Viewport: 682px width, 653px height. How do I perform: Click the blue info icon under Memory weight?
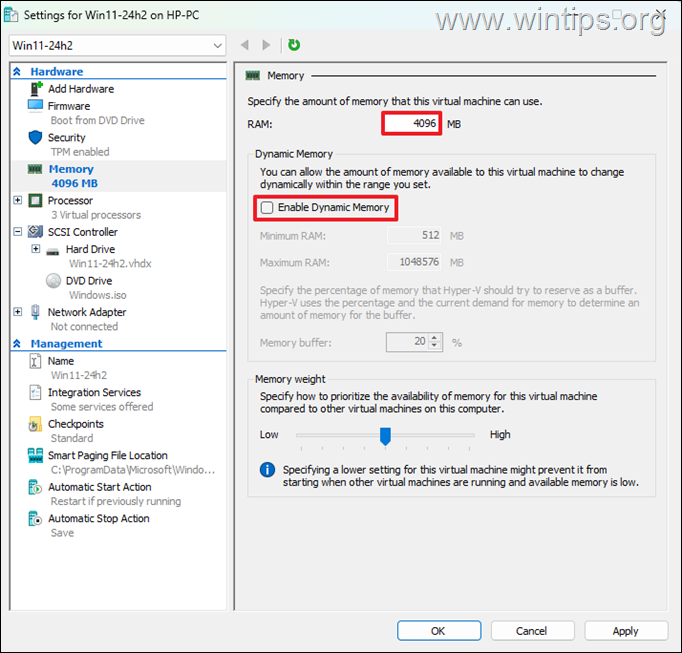(x=267, y=470)
